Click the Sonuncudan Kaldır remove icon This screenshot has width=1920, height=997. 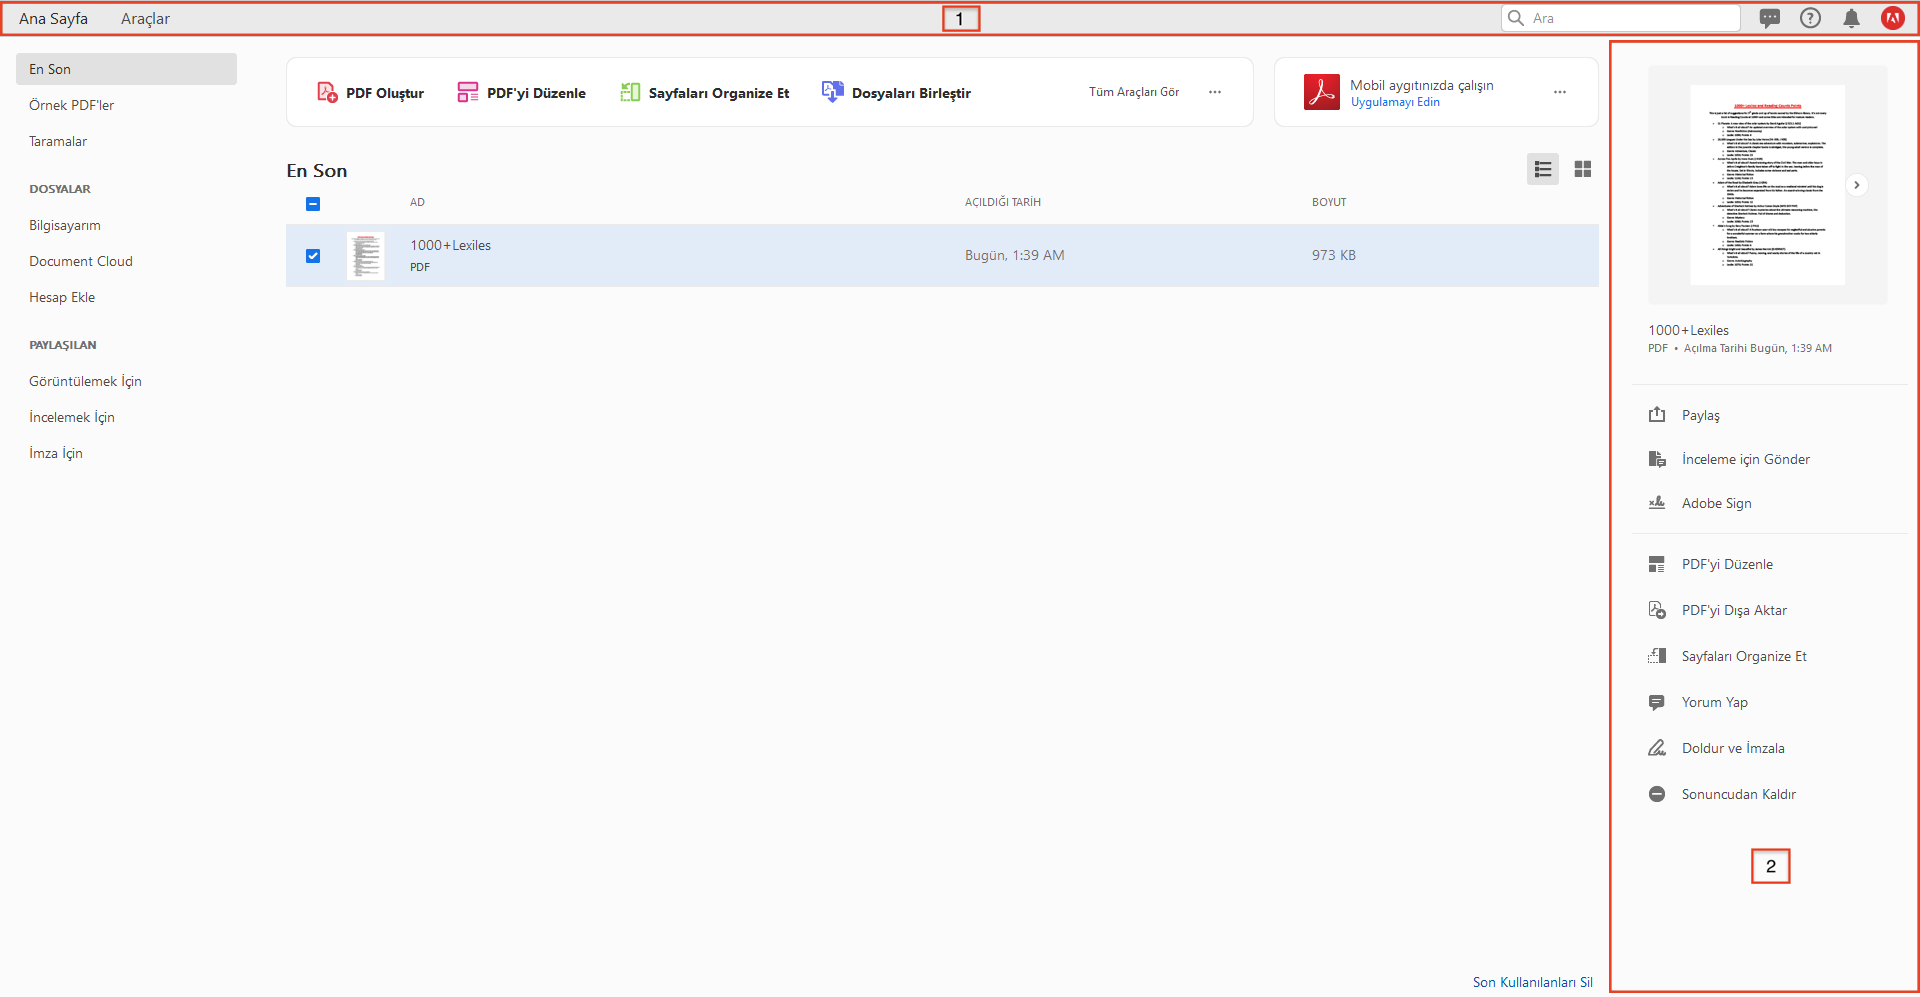[1657, 794]
